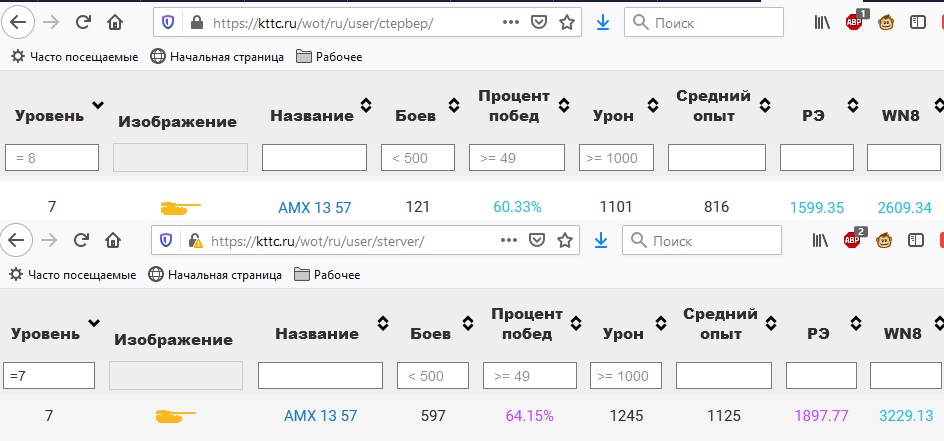Sort the Боев column in the table showing 121
This screenshot has height=441, width=944.
[x=454, y=105]
